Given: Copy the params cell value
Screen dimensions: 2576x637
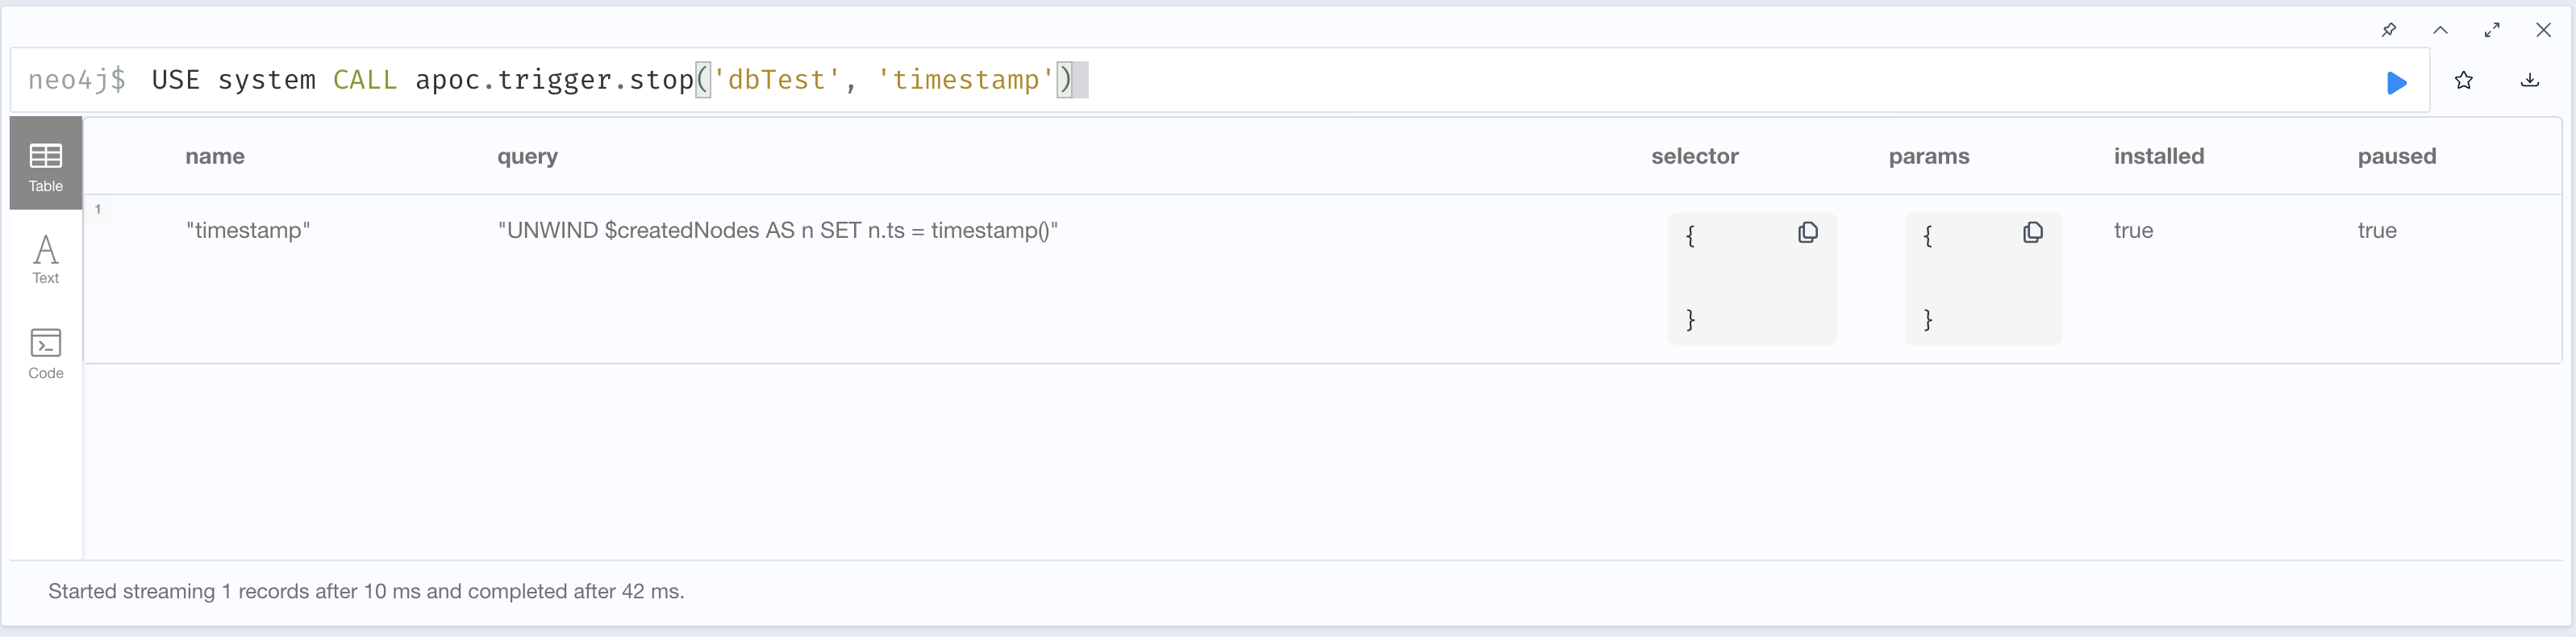Looking at the screenshot, I should coord(2032,233).
